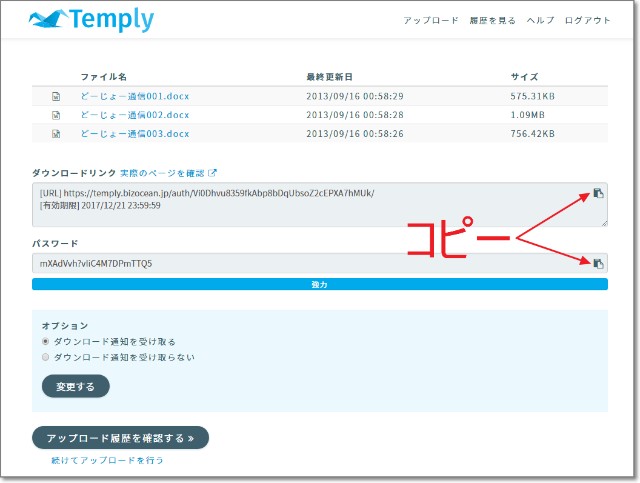Click the blue password strength bar
Screen dimensions: 640x483
coord(319,284)
